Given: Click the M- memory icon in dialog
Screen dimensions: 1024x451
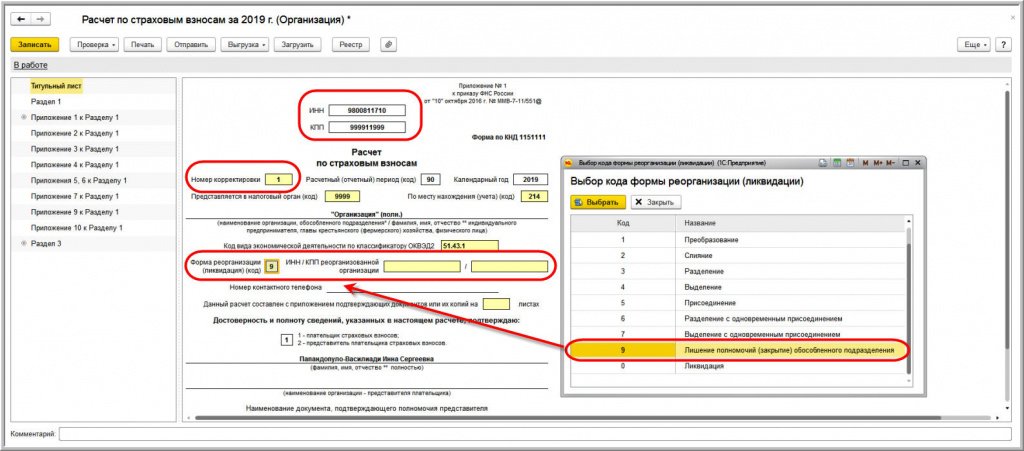Looking at the screenshot, I should tap(888, 162).
